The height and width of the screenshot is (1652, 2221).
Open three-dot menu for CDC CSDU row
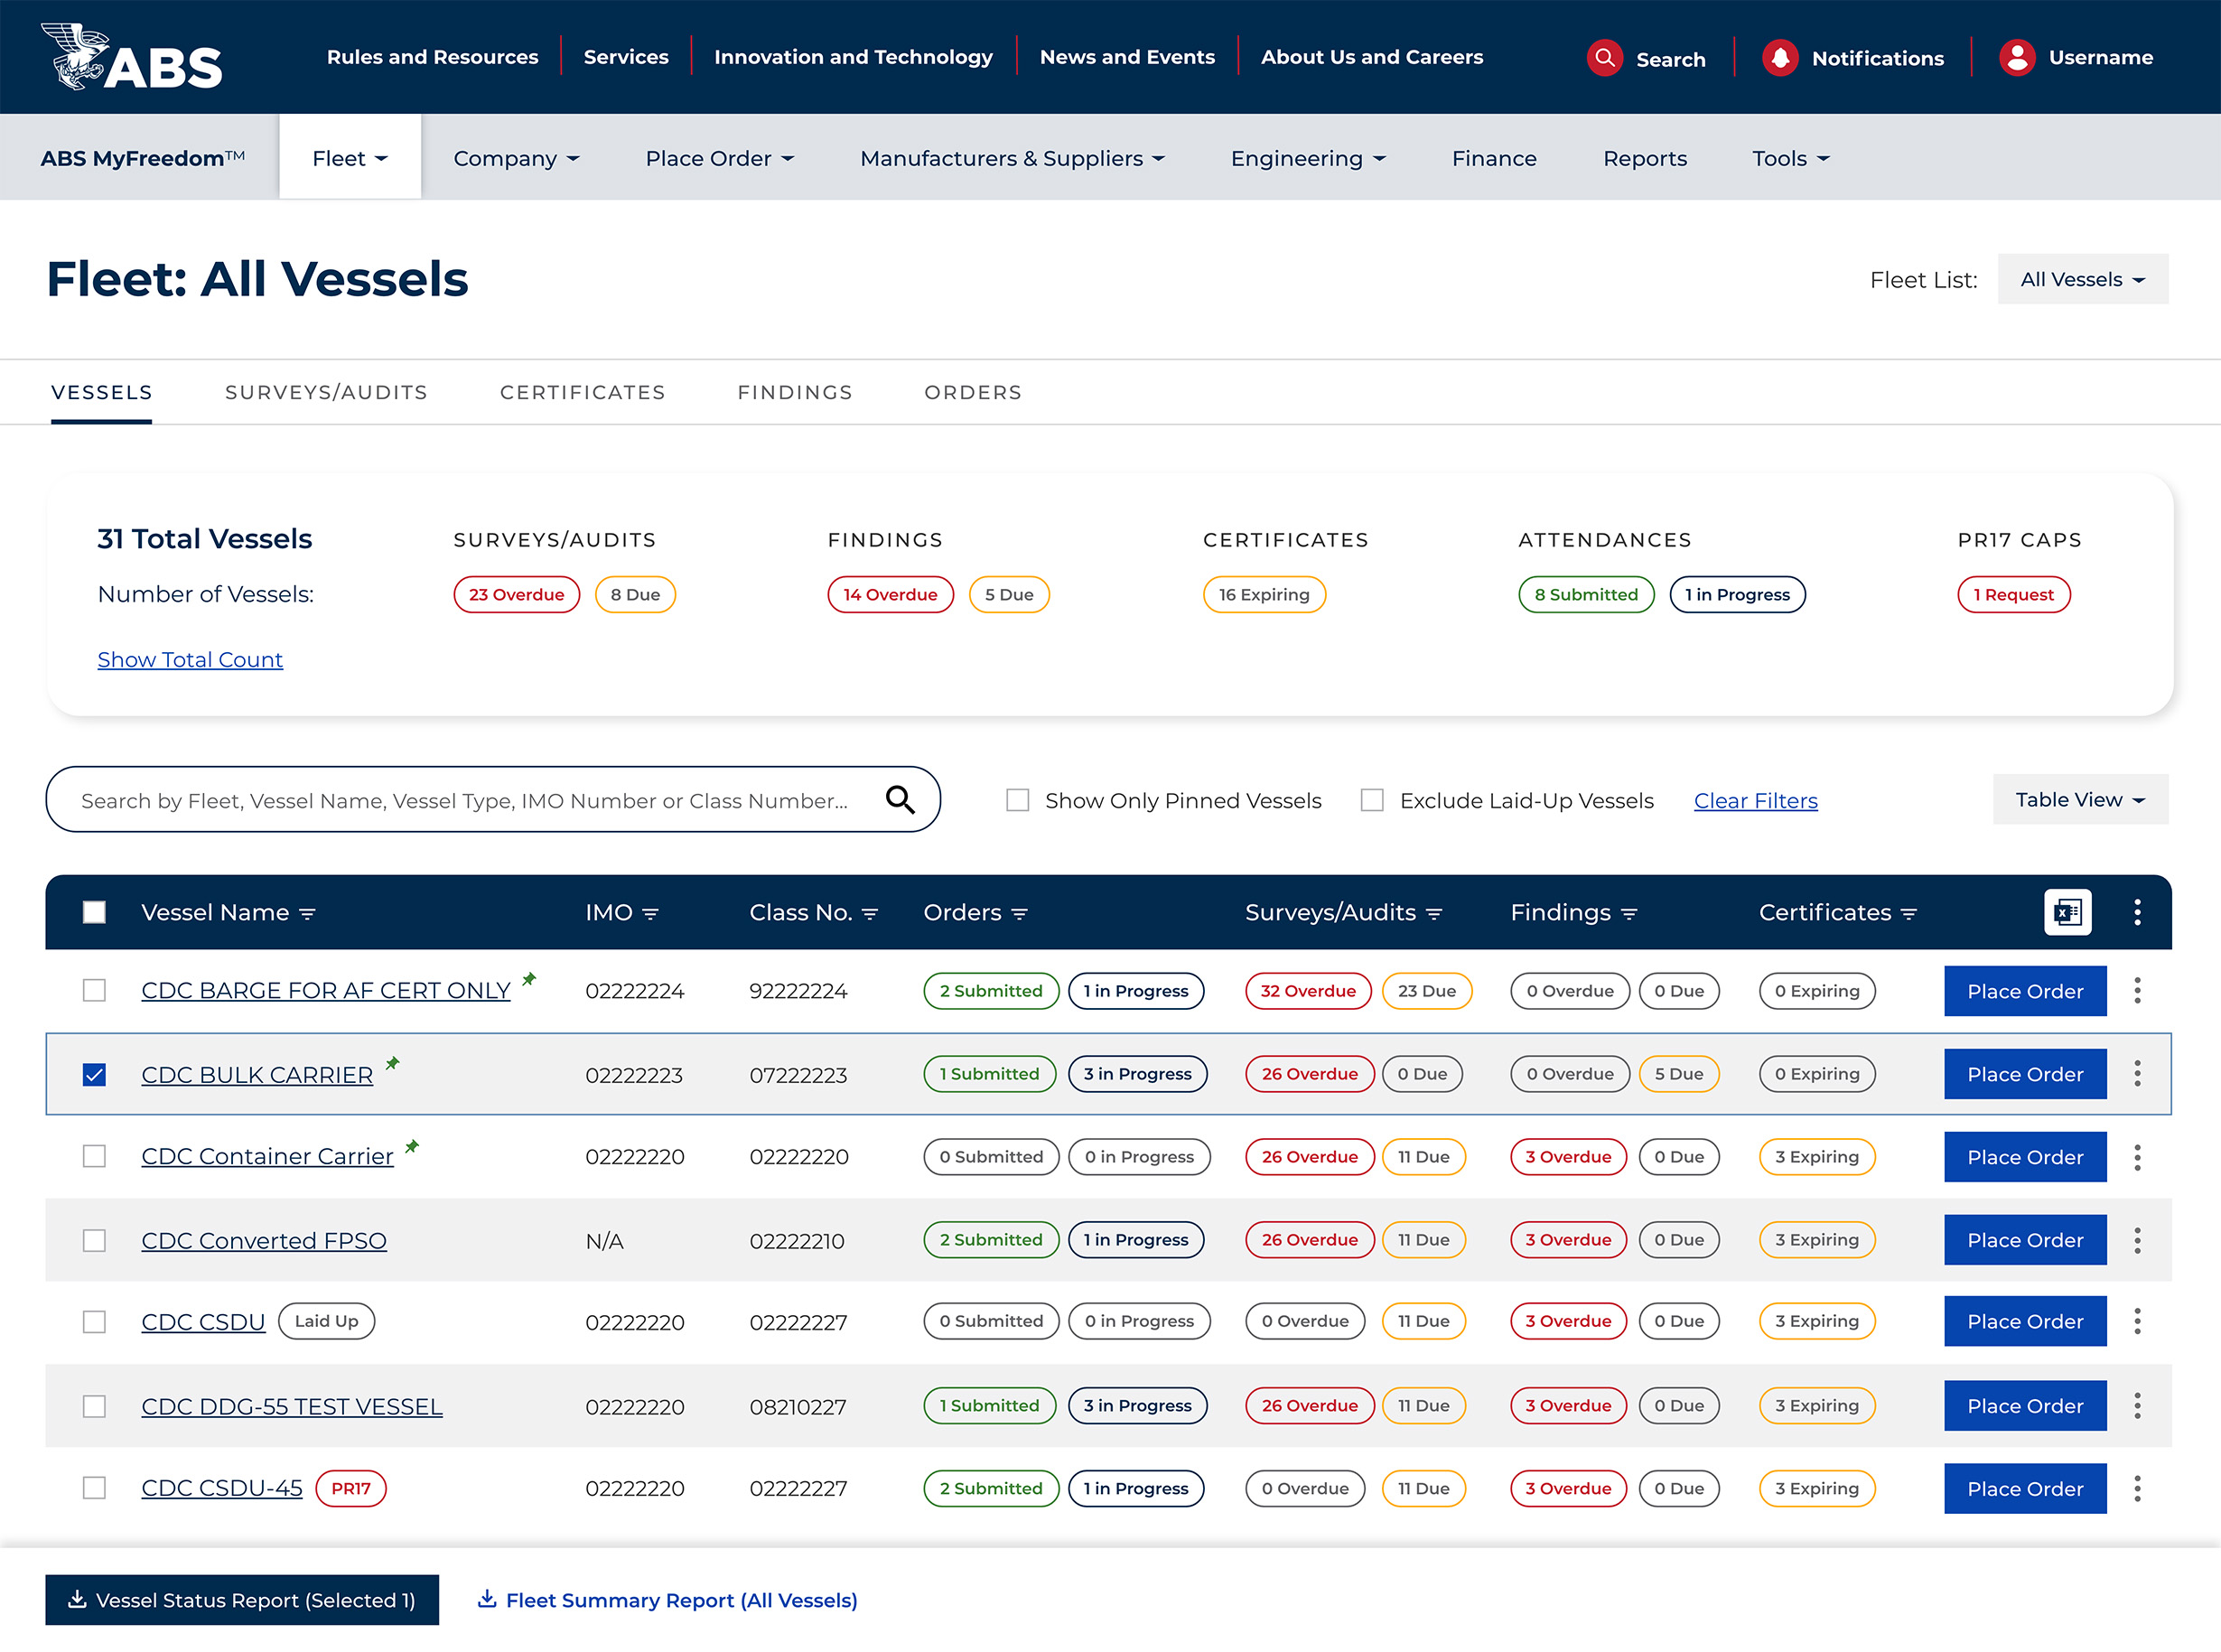click(x=2137, y=1321)
